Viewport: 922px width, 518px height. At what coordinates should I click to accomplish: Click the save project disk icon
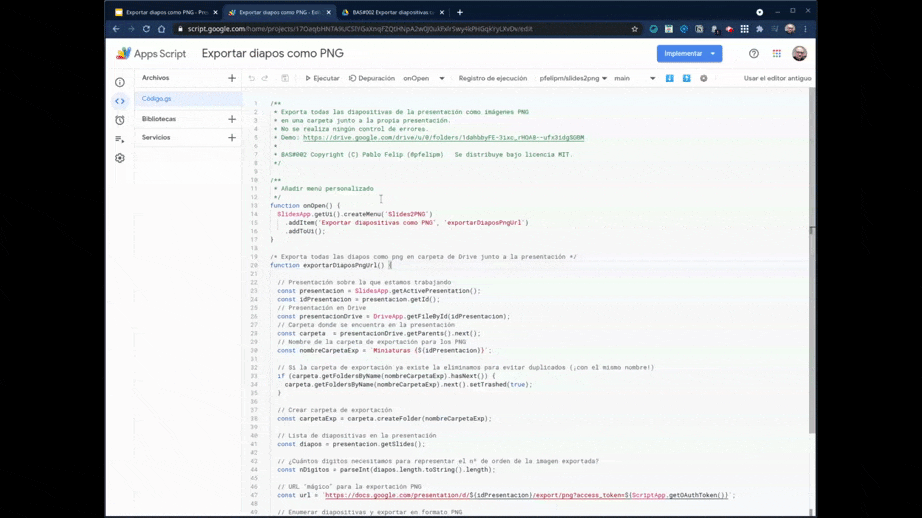point(285,78)
